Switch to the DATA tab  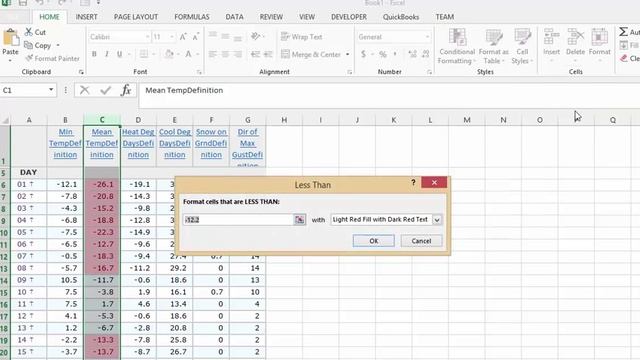click(234, 17)
